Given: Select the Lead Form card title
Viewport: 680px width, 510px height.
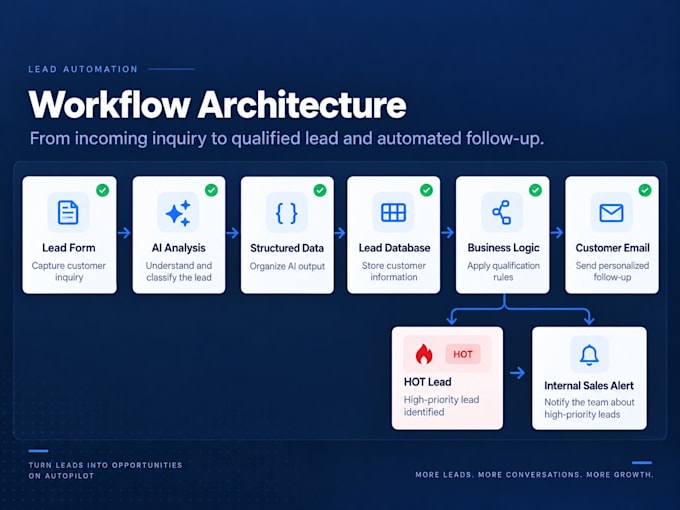Looking at the screenshot, I should tap(69, 248).
